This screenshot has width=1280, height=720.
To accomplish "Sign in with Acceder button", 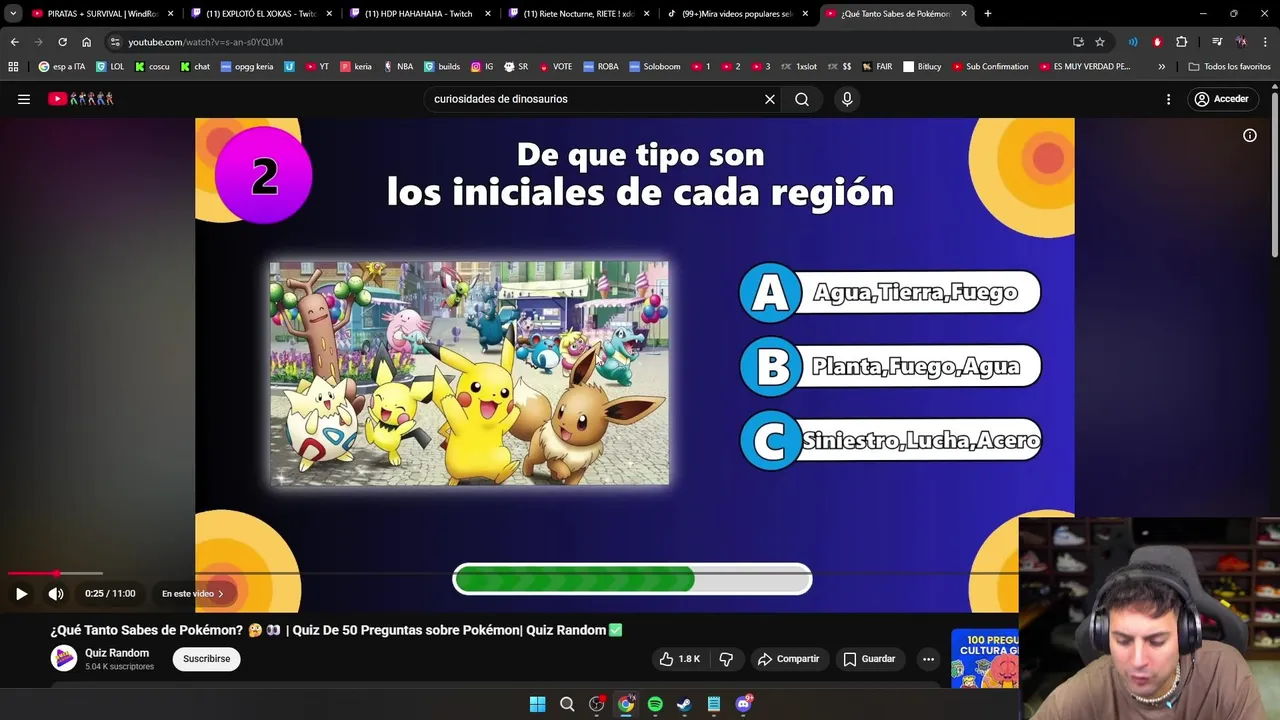I will 1222,99.
